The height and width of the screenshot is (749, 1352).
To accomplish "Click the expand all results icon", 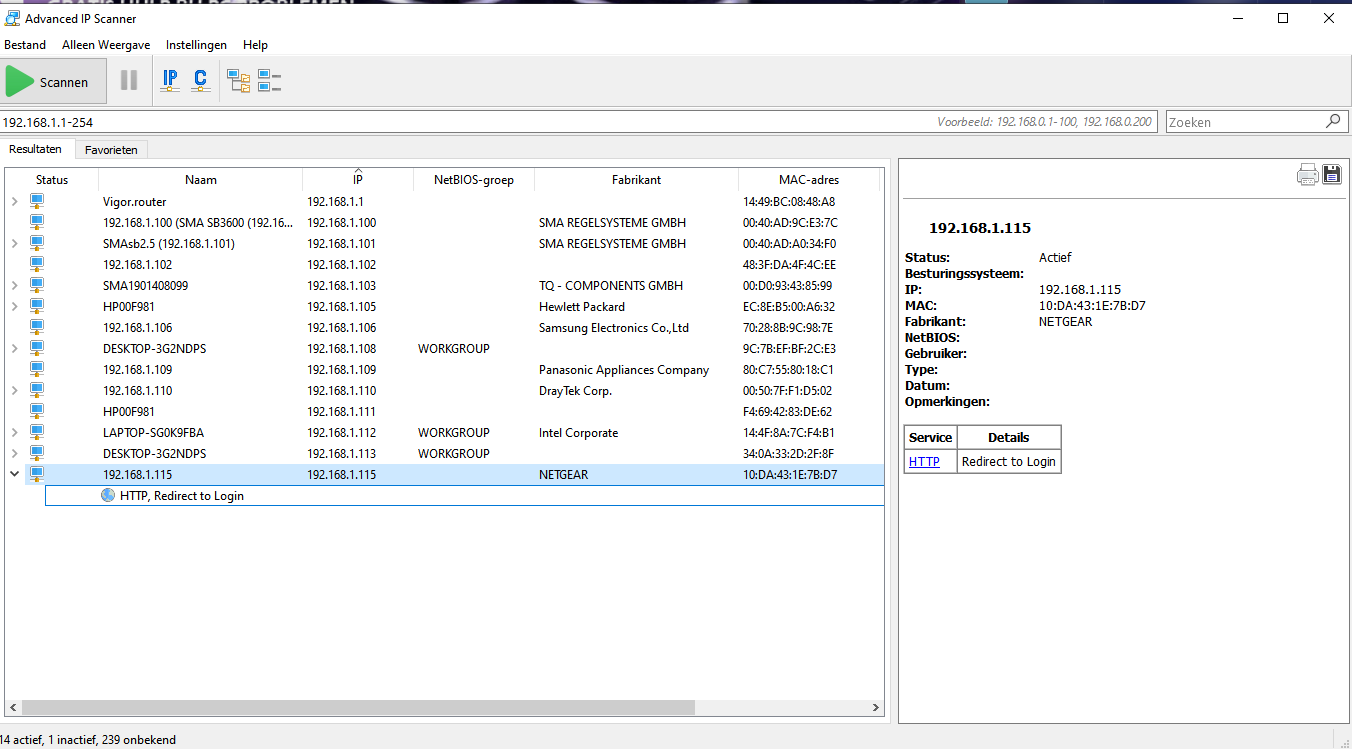I will [x=239, y=81].
